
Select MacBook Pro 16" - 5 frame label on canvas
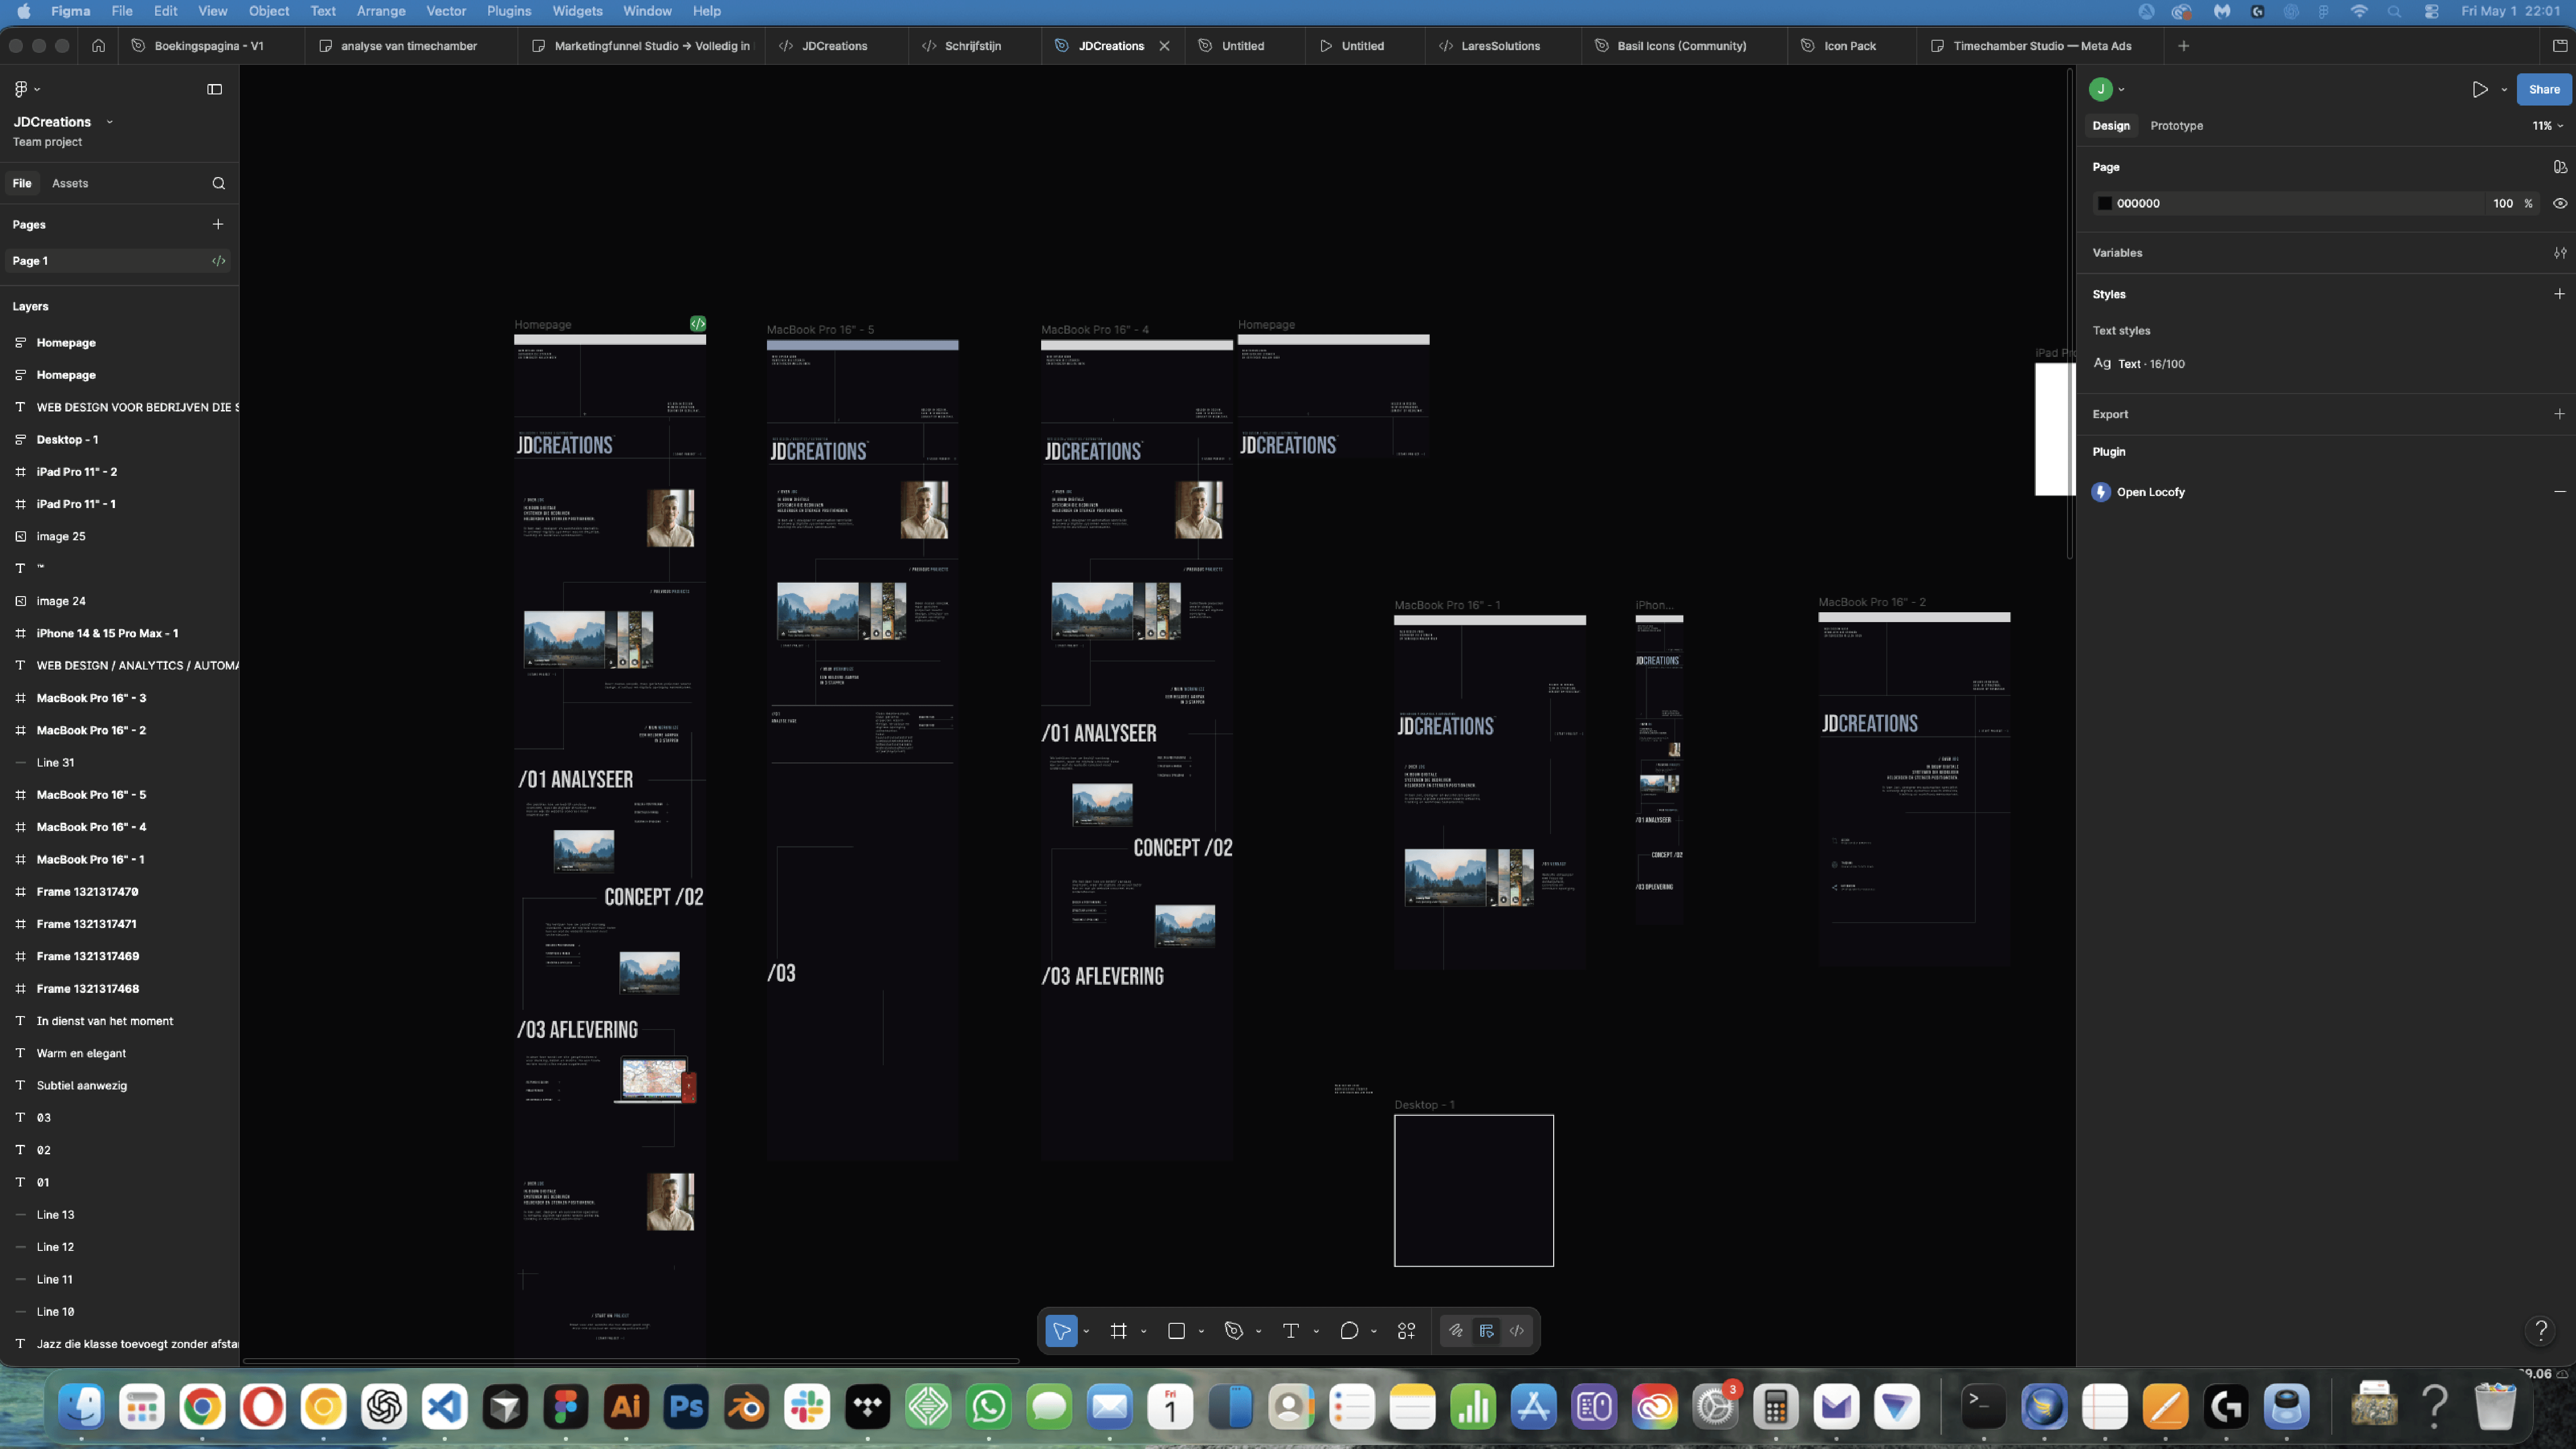820,330
